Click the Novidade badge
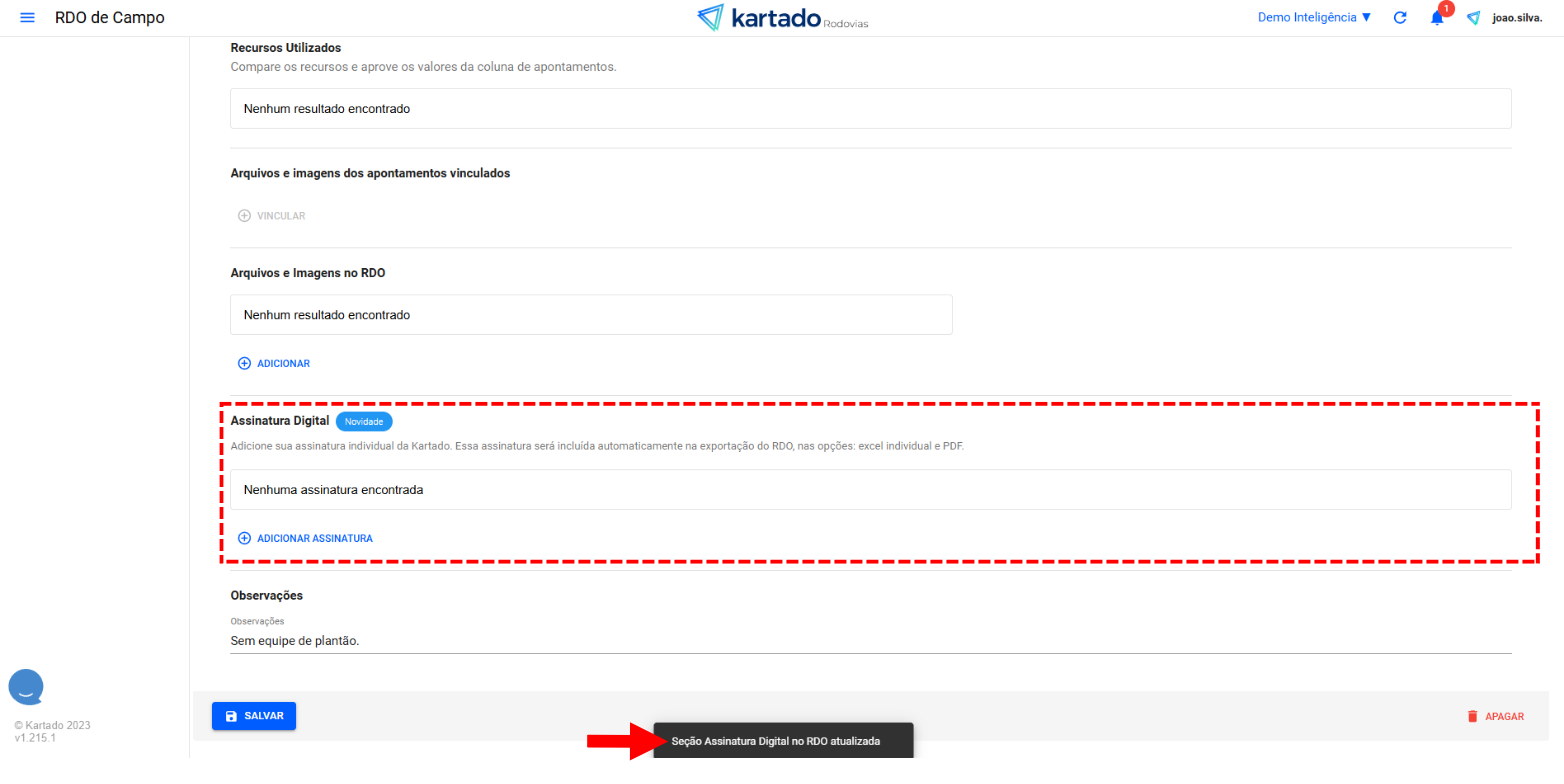 point(364,422)
